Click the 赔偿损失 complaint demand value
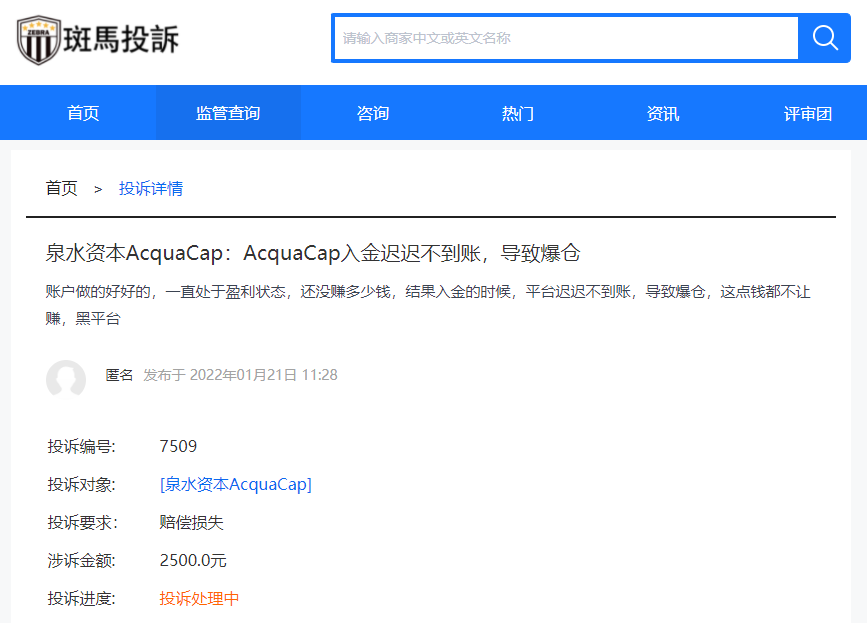867x623 pixels. pos(191,522)
